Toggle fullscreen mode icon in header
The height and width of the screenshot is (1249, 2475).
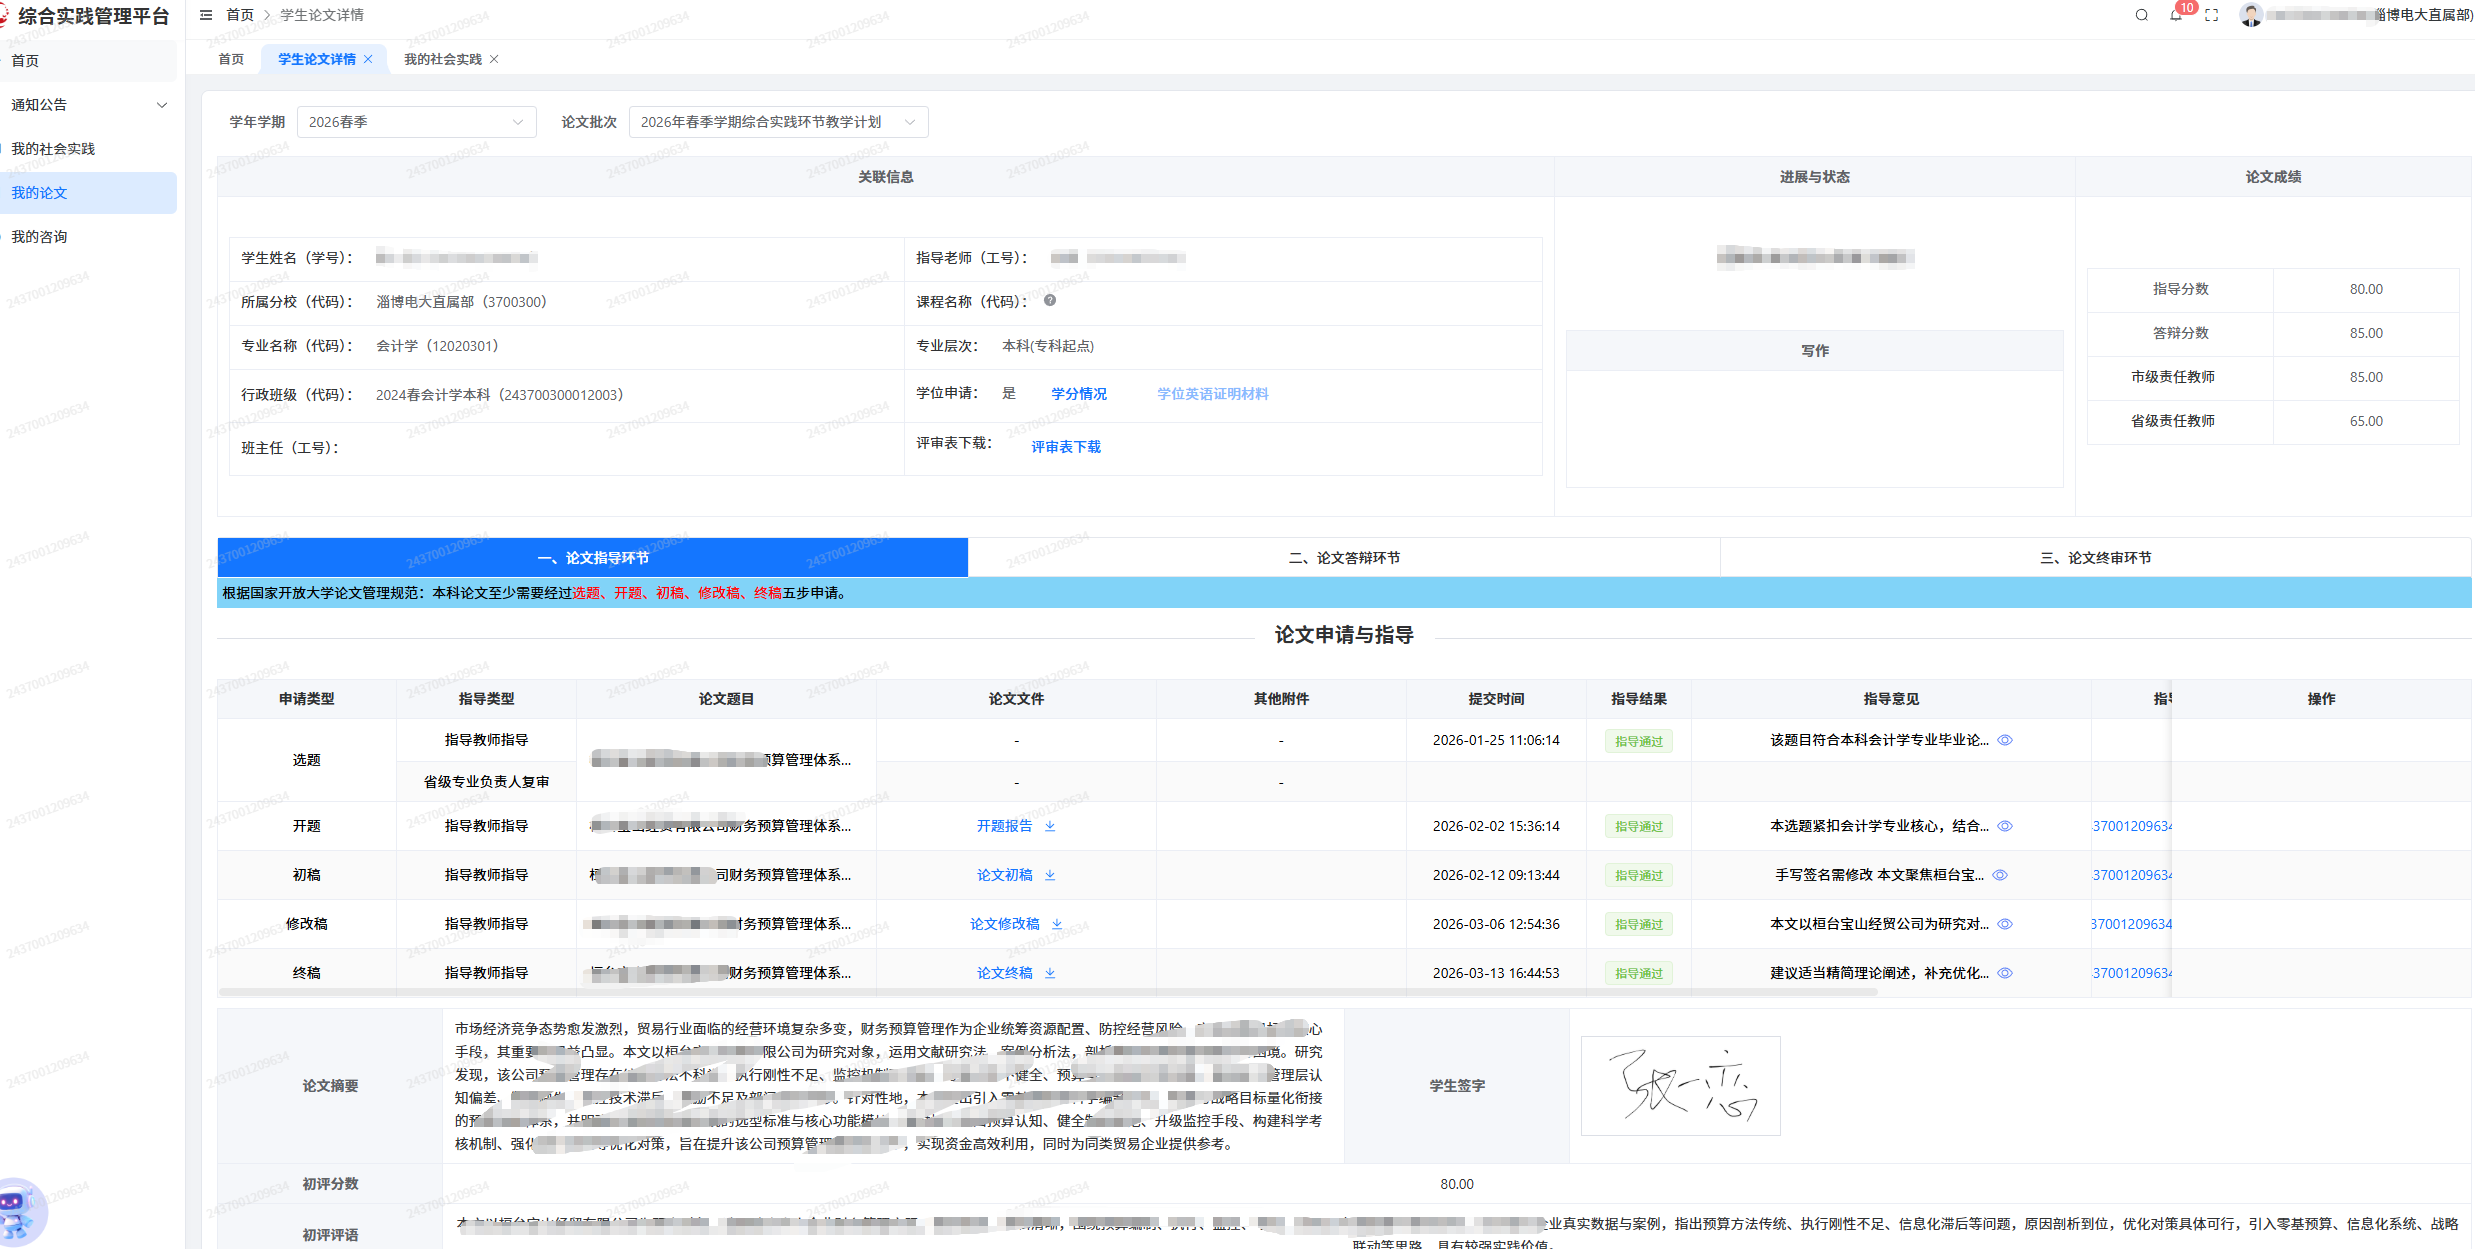pyautogui.click(x=2211, y=15)
